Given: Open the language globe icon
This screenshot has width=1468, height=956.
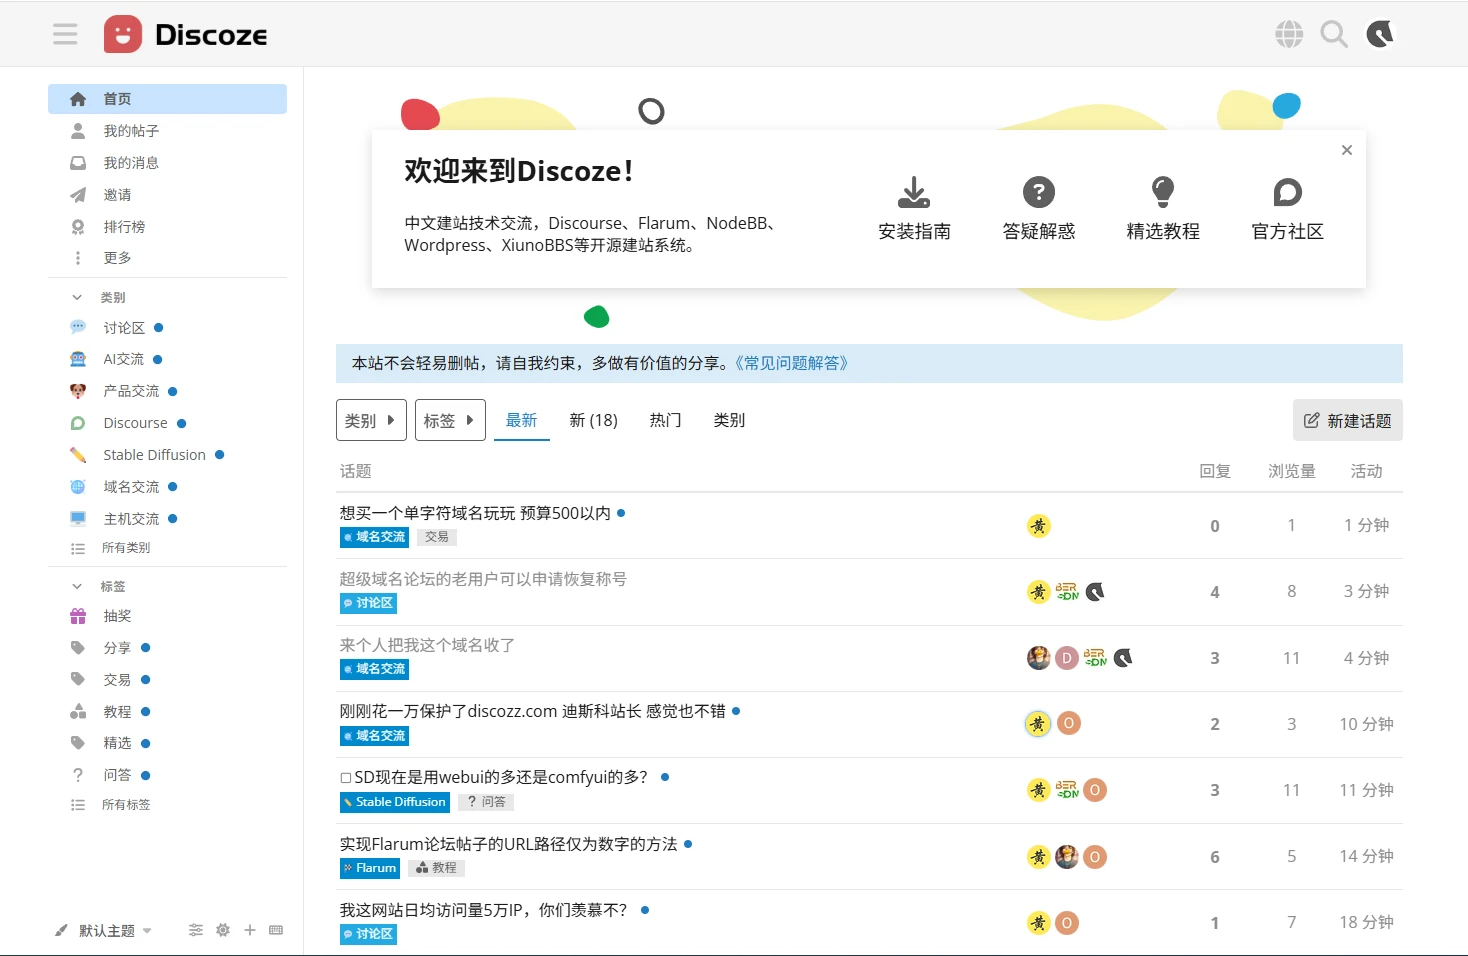Looking at the screenshot, I should [1288, 33].
